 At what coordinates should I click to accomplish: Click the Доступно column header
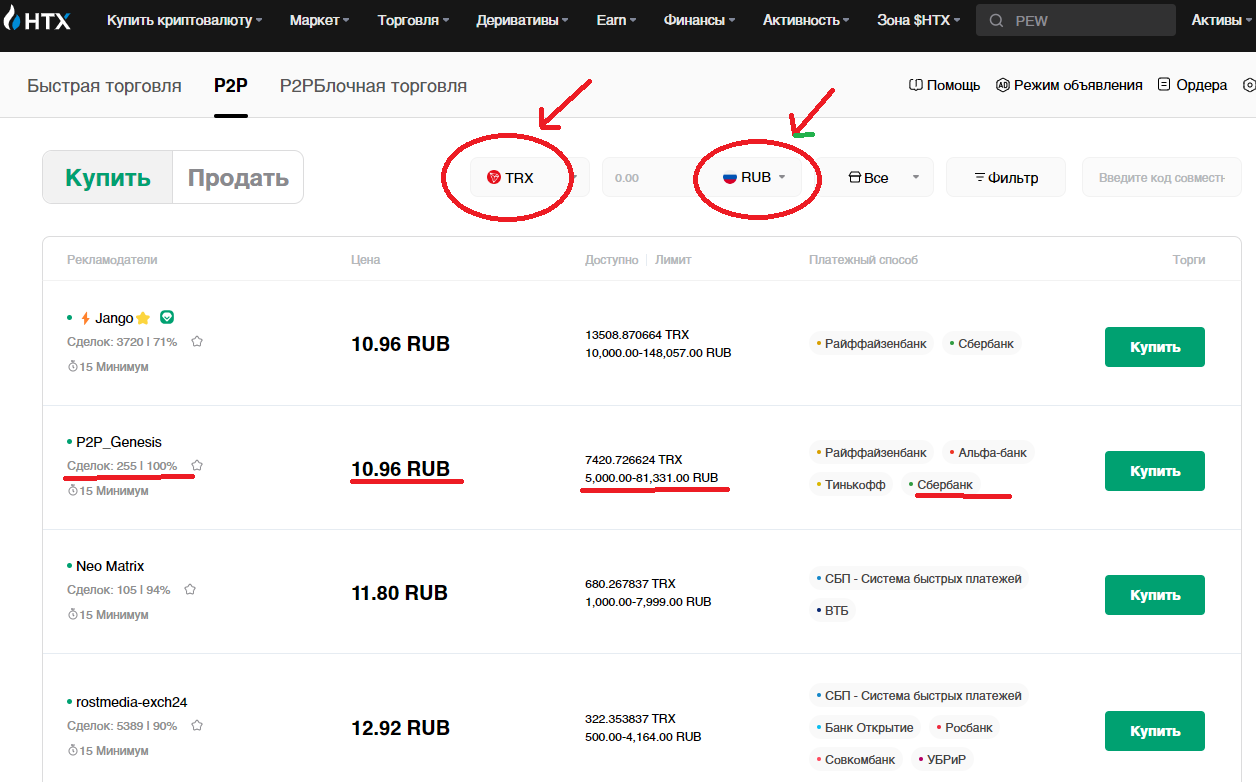(611, 260)
